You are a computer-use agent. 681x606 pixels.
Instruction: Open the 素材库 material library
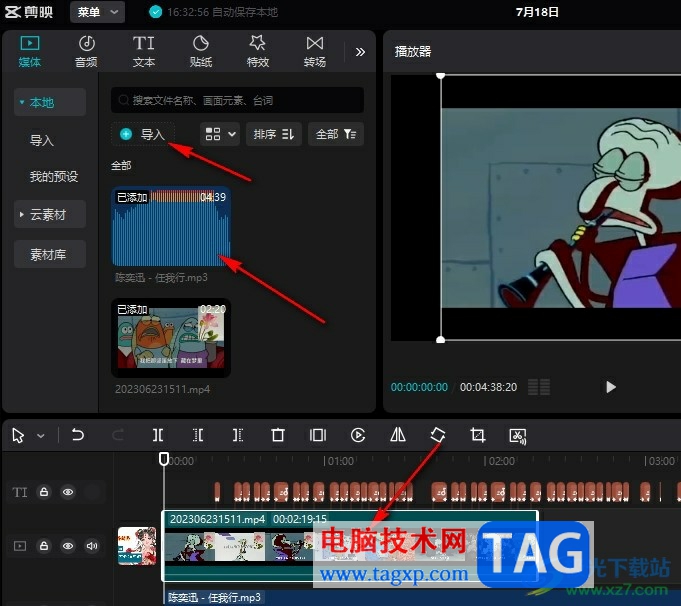(50, 254)
